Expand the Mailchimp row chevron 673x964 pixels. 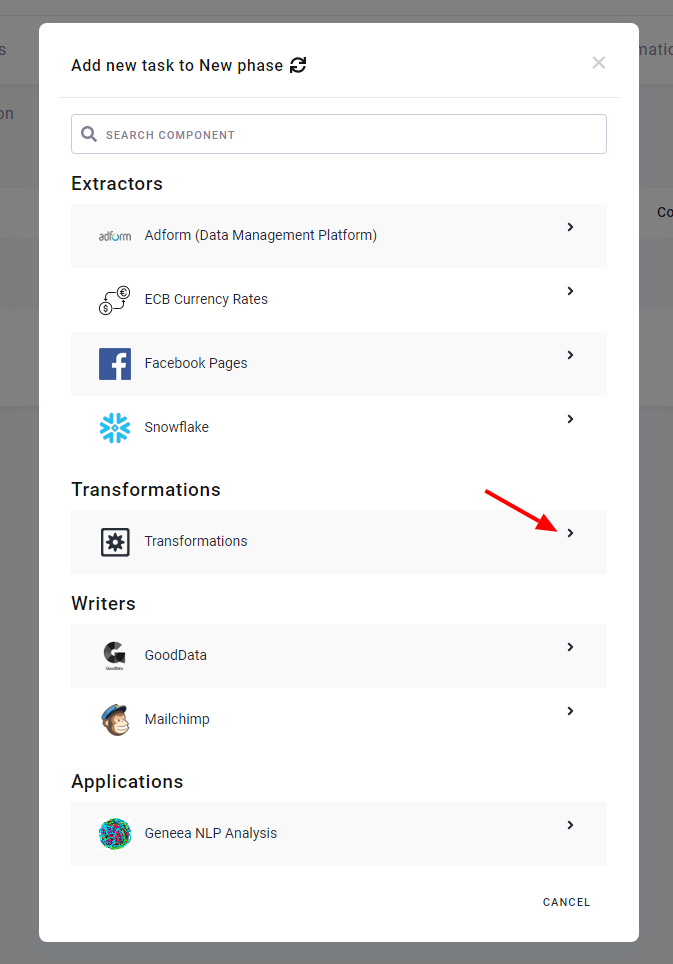570,711
